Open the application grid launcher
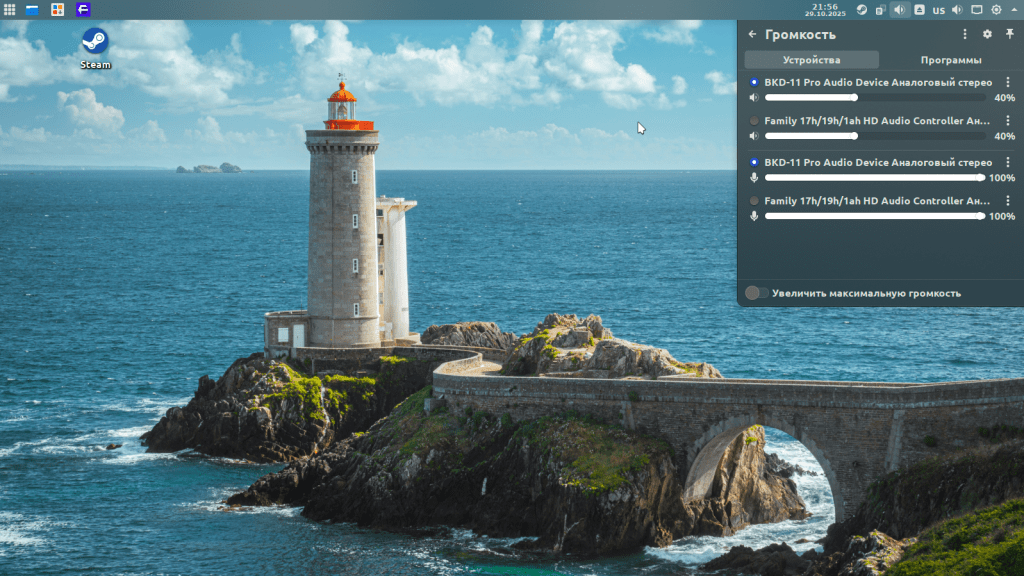1024x576 pixels. [9, 9]
